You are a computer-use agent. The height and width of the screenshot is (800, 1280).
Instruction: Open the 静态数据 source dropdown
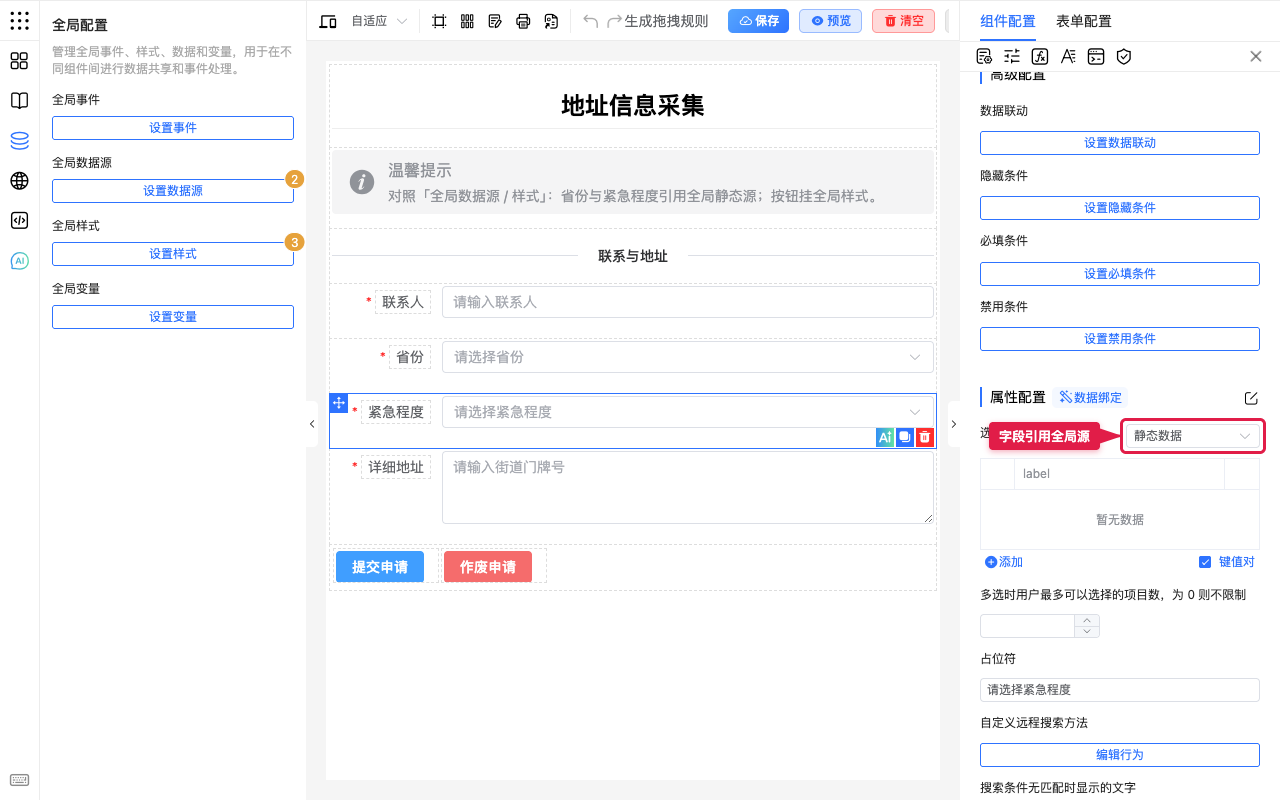point(1192,436)
